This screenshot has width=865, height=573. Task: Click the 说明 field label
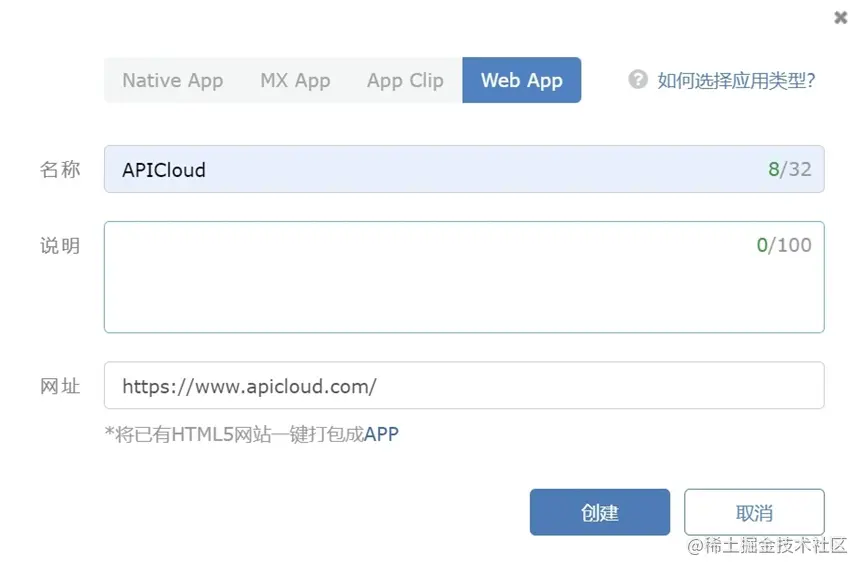pyautogui.click(x=60, y=245)
